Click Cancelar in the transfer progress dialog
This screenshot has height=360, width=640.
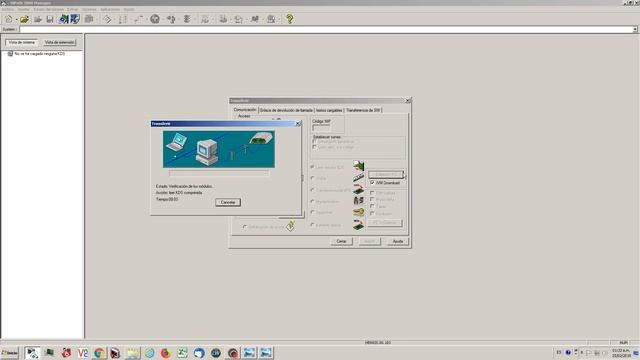point(228,202)
